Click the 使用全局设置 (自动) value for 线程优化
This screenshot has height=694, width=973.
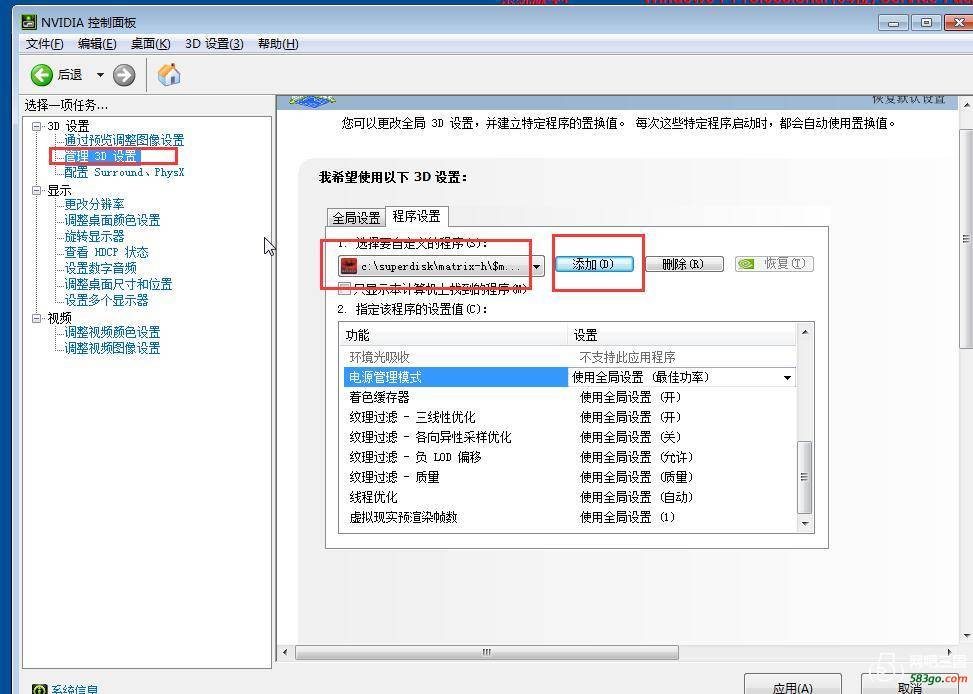pos(636,497)
